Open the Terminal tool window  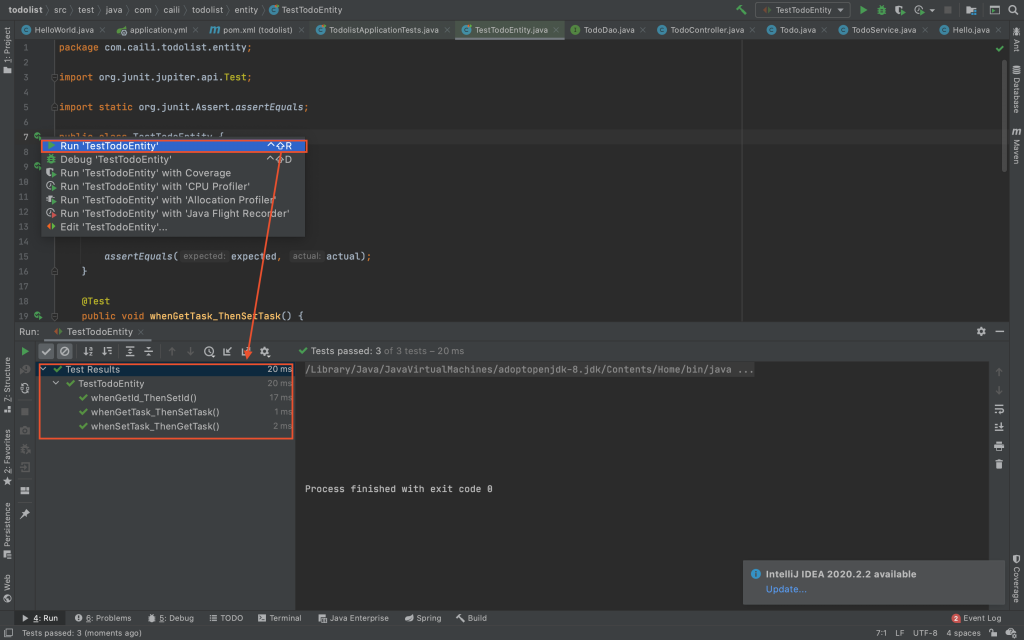click(280, 618)
